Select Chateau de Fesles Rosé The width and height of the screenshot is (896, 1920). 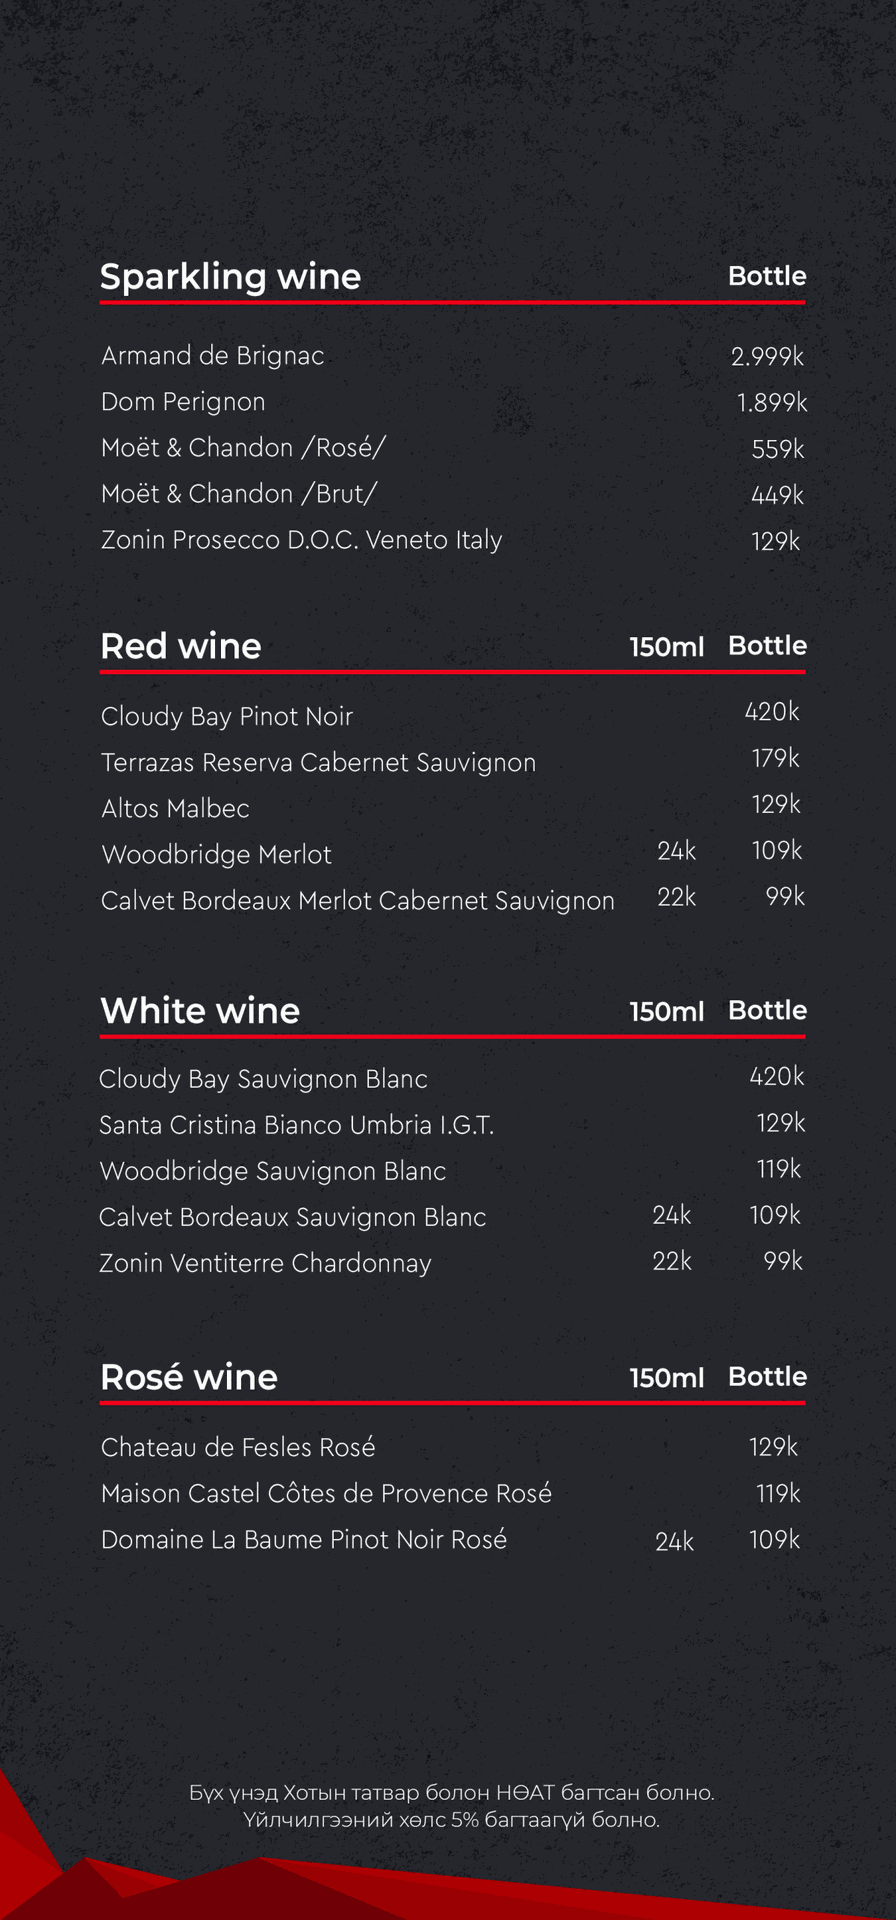tap(238, 1447)
